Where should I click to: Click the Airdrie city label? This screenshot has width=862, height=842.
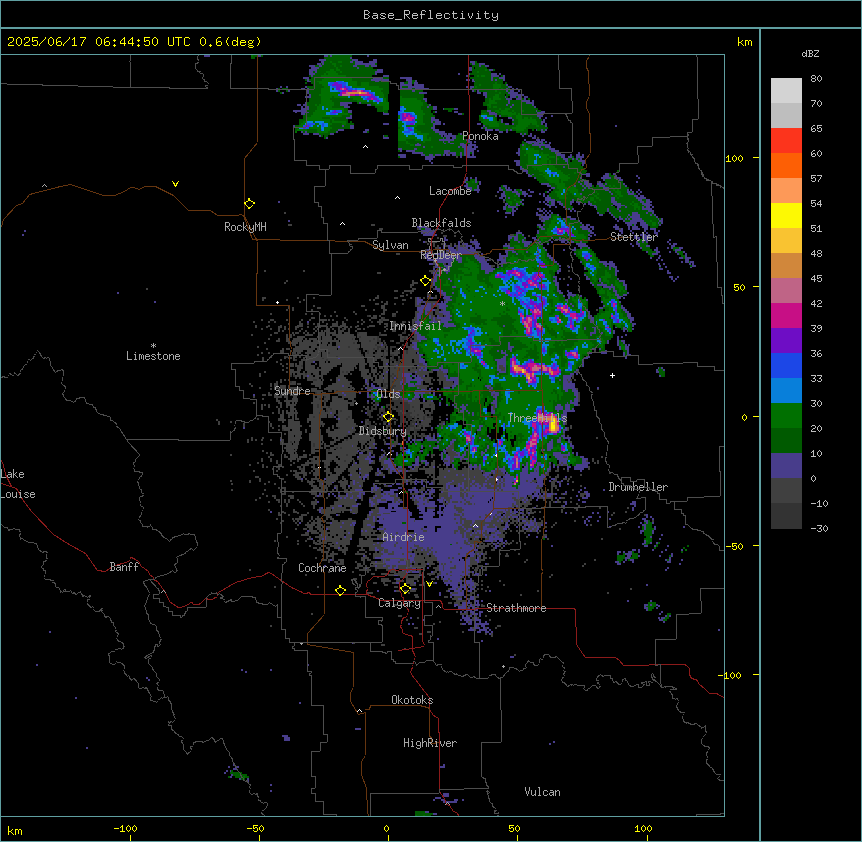coord(404,537)
